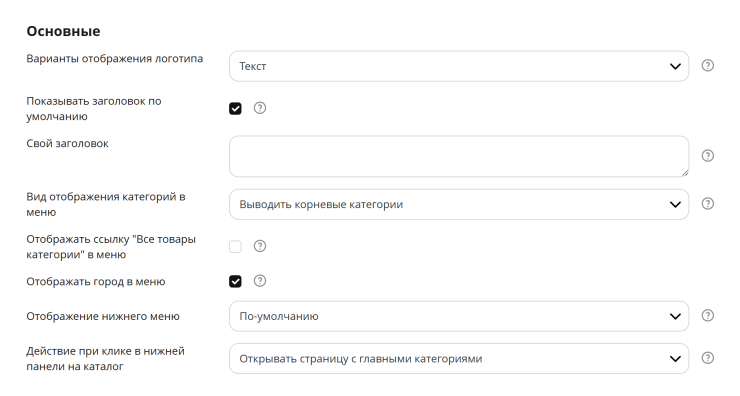740x396 pixels.
Task: Open 'Выводить корневые категории' dropdown
Action: click(x=459, y=204)
